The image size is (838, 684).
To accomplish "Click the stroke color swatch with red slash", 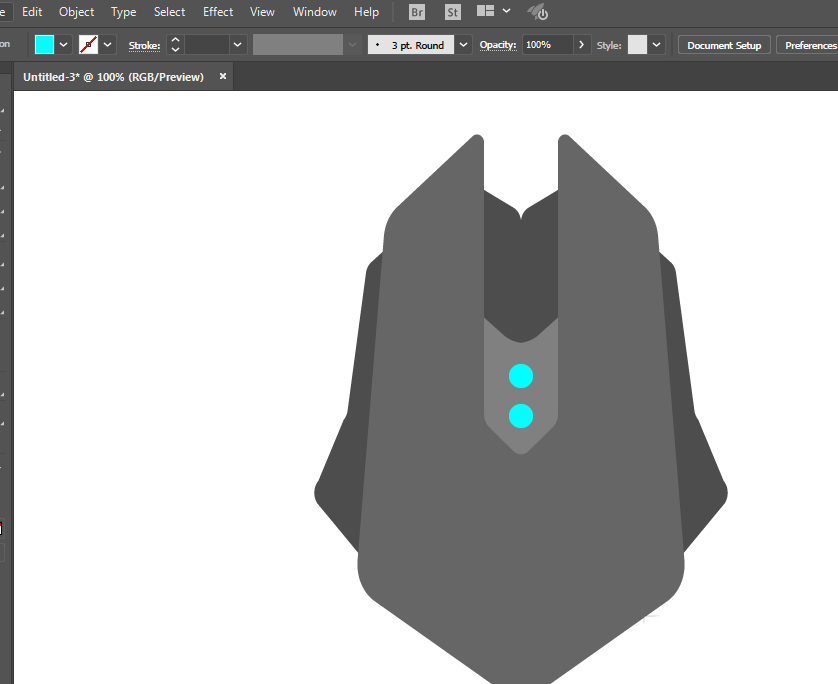I will click(x=89, y=45).
